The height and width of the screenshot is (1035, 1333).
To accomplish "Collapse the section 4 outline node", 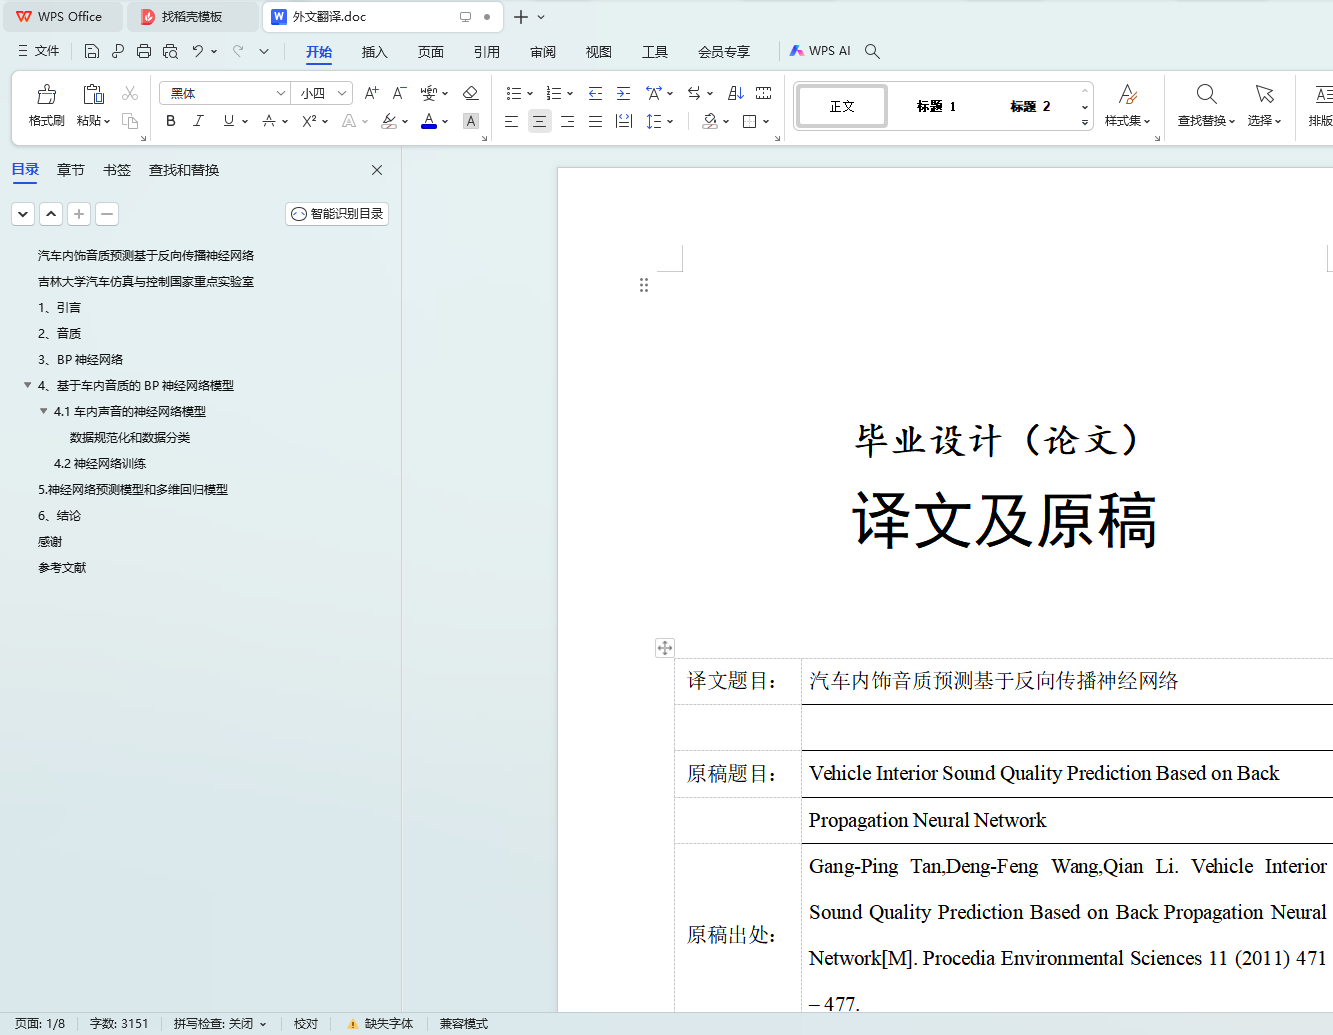I will (x=27, y=385).
